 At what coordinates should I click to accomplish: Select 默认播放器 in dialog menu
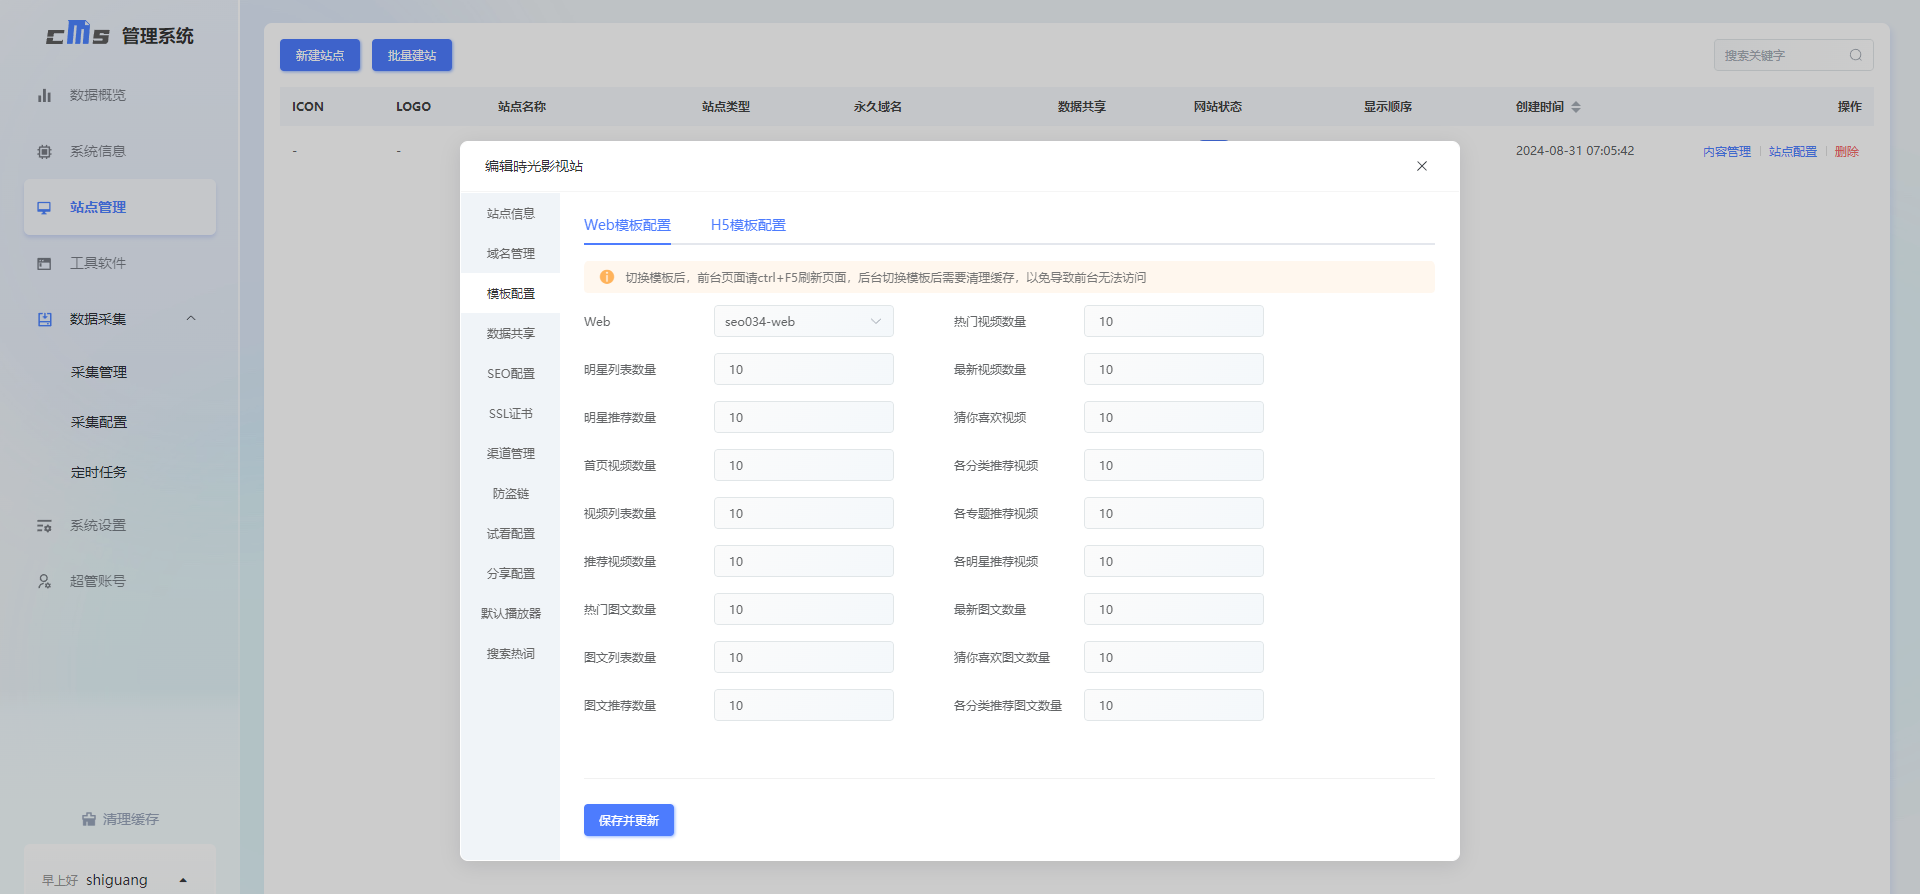click(x=510, y=613)
